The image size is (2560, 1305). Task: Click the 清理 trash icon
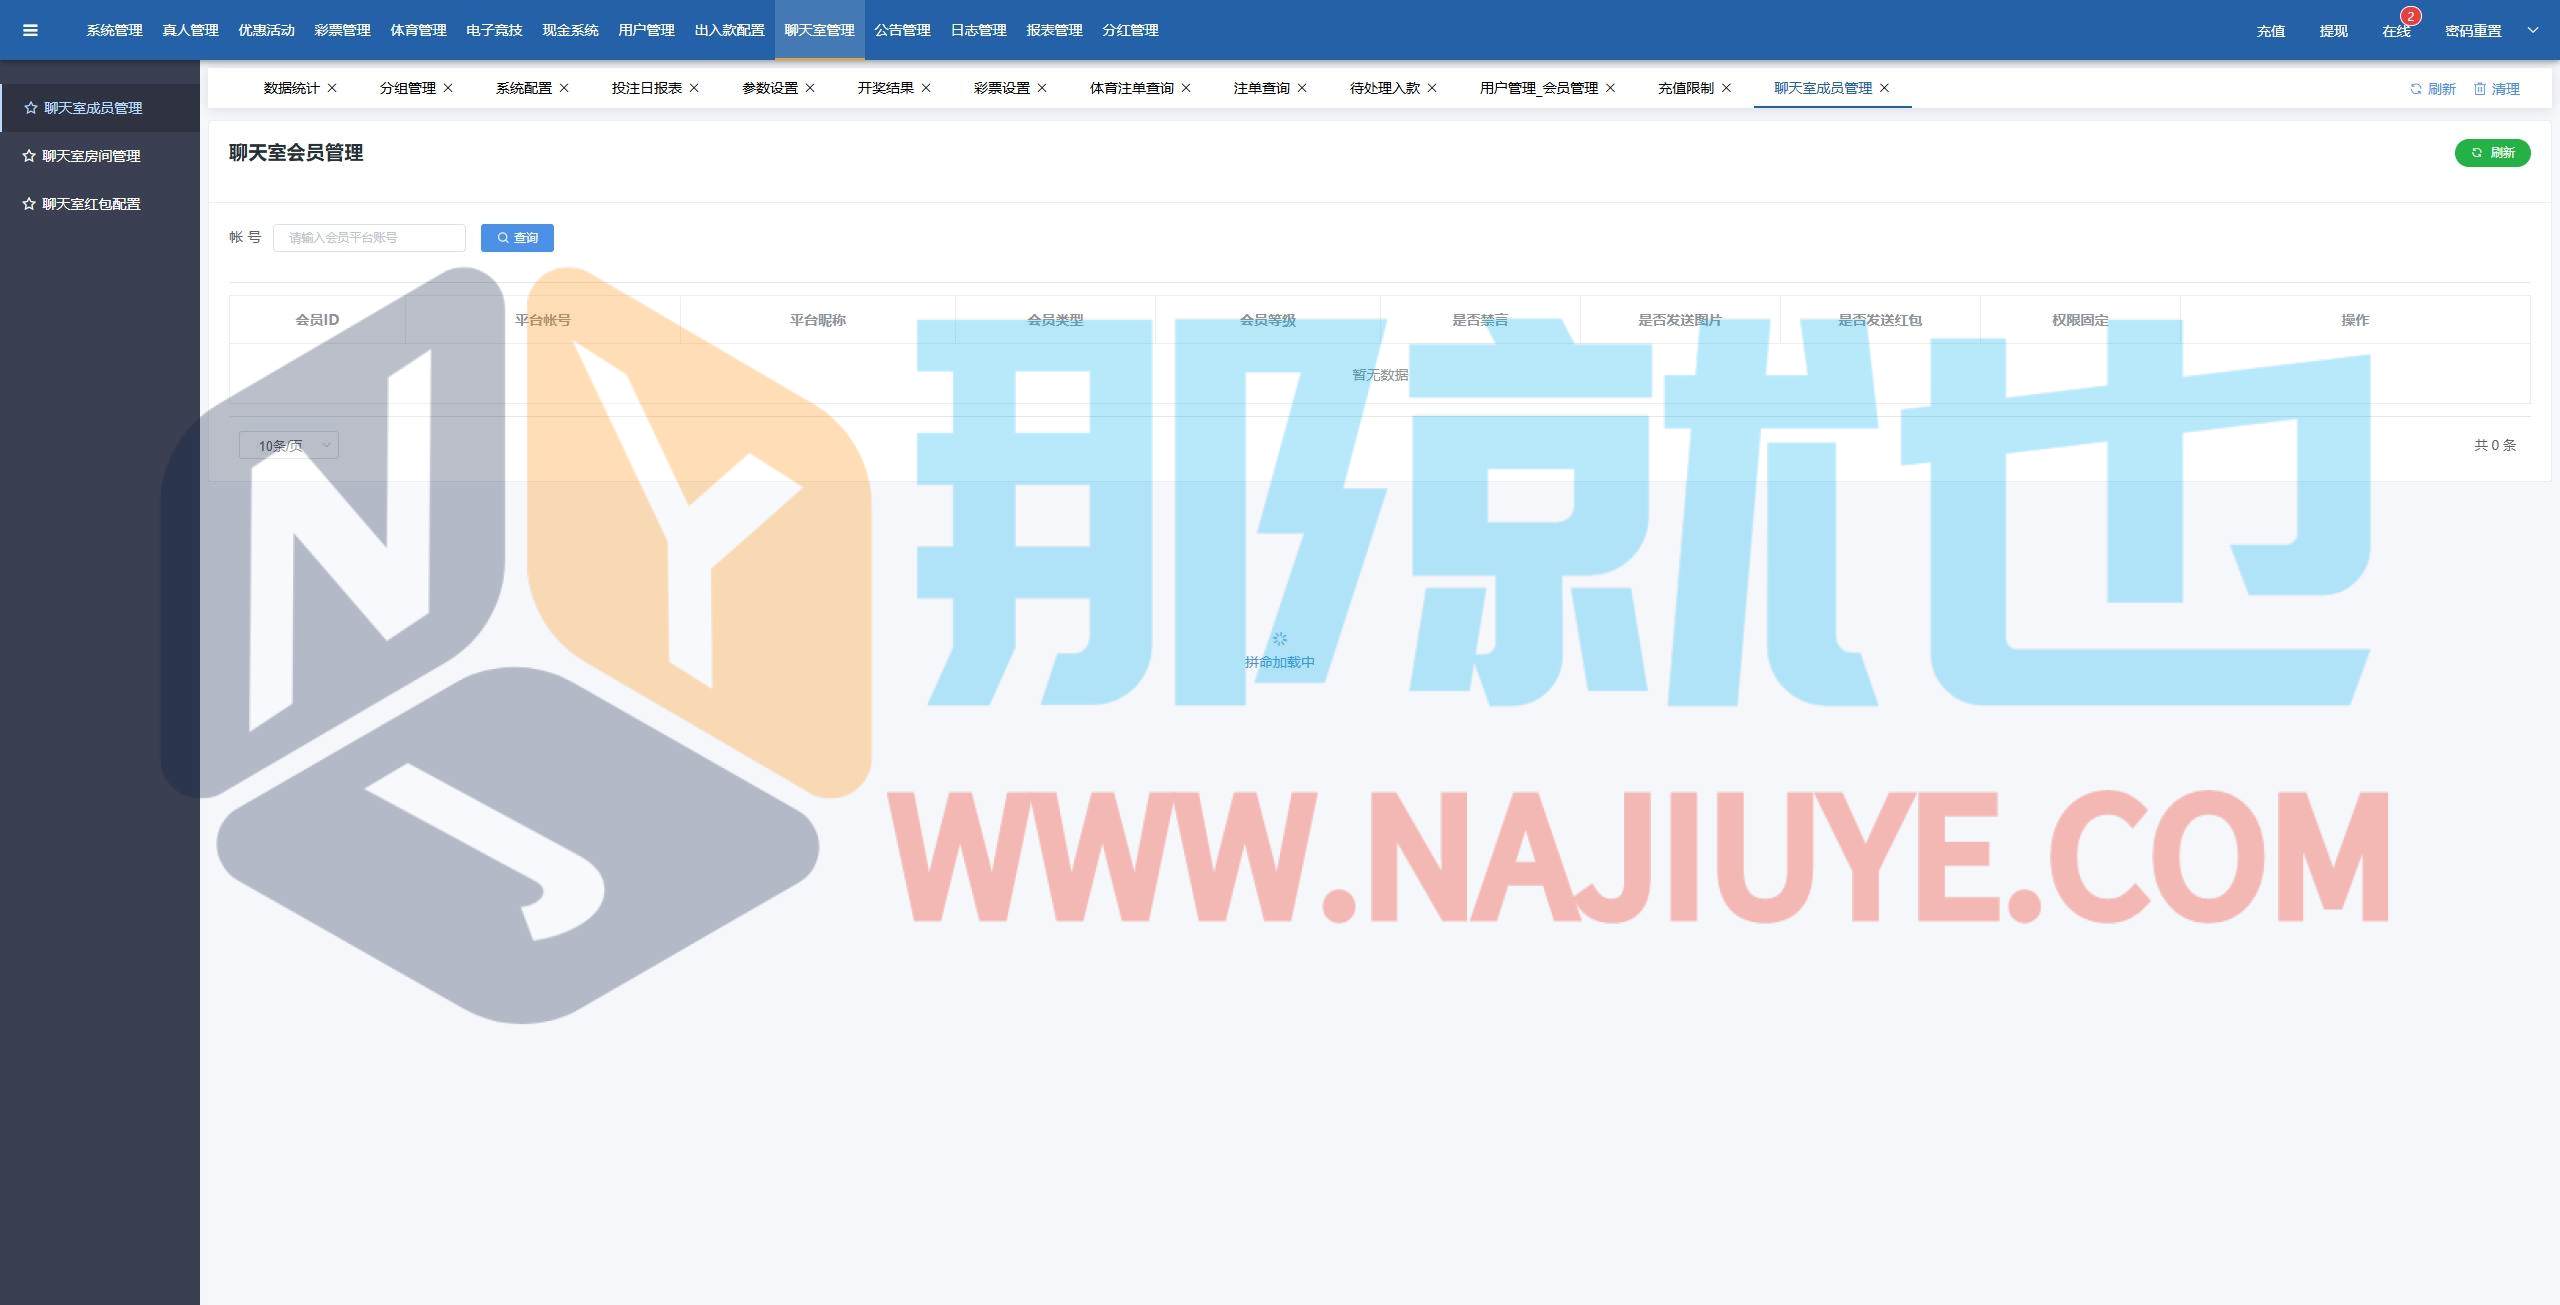[x=2479, y=89]
